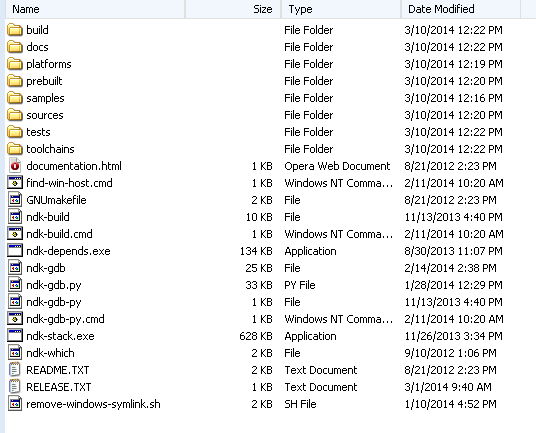536x433 pixels.
Task: Click the README.TXT document icon
Action: coord(15,370)
